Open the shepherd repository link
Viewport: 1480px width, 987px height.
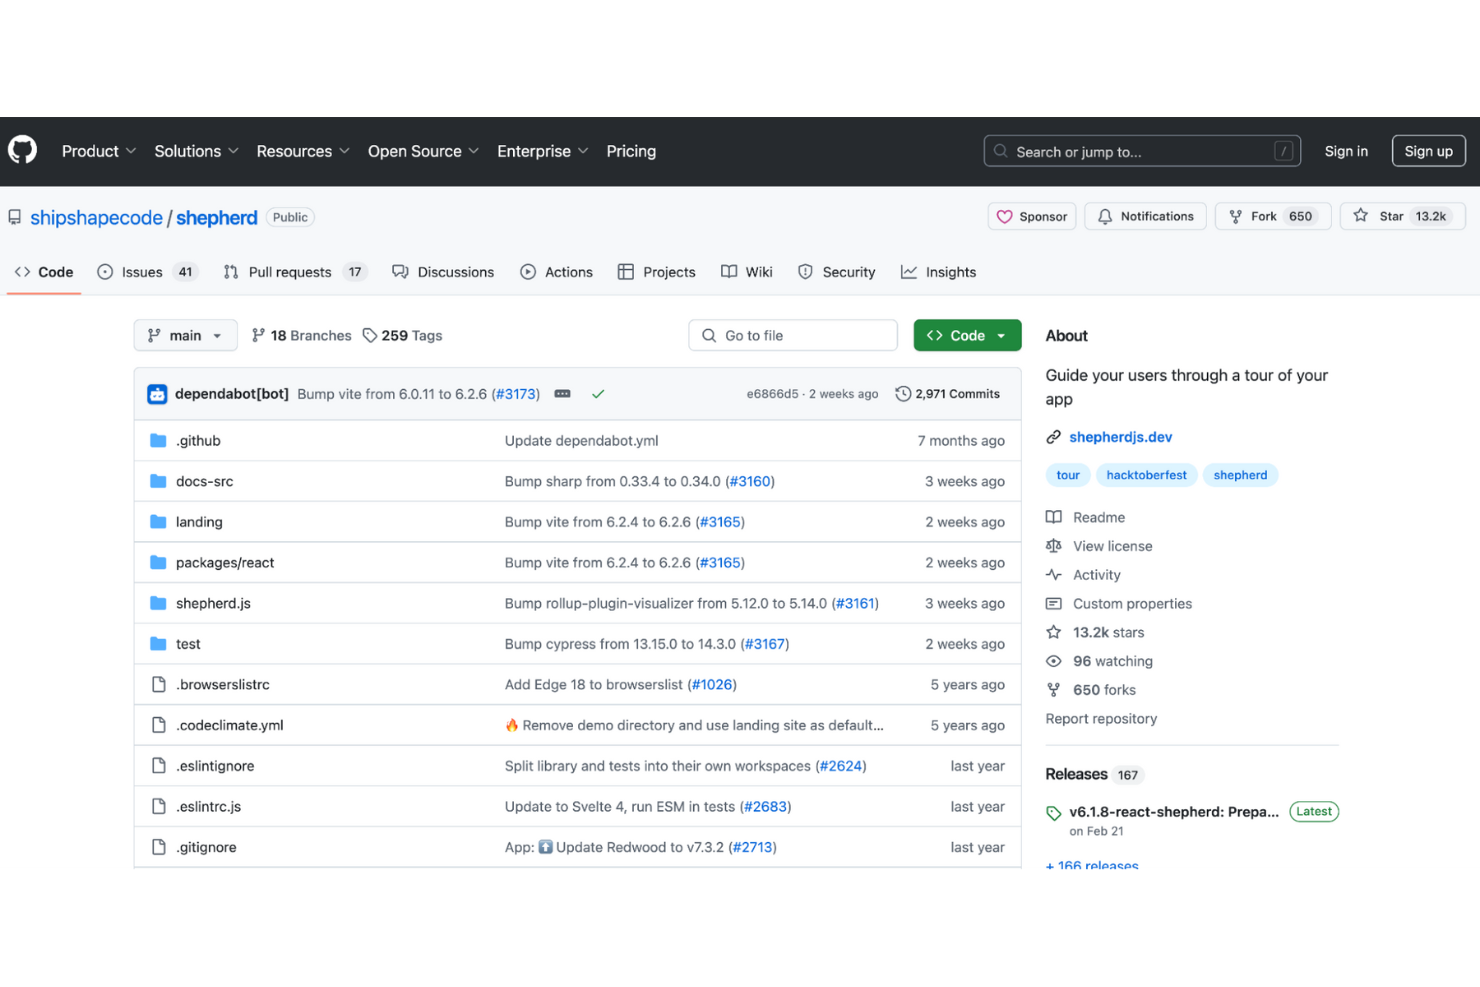click(x=217, y=217)
